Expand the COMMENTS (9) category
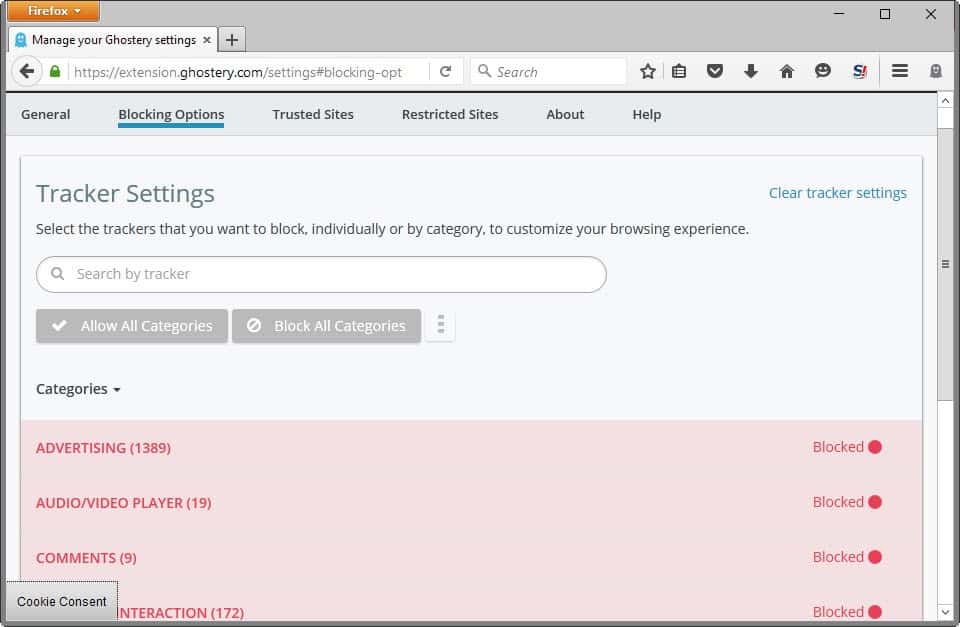960x627 pixels. pyautogui.click(x=86, y=558)
